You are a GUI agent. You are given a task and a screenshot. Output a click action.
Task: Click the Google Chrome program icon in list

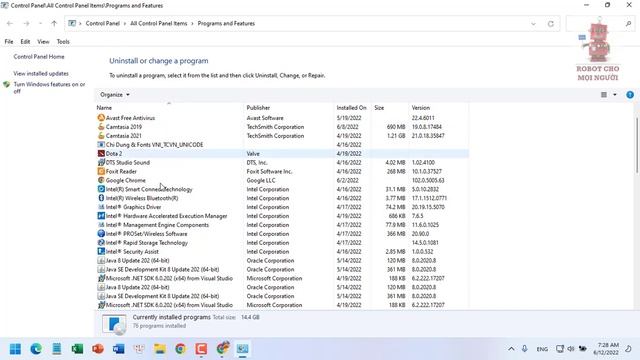[x=101, y=180]
